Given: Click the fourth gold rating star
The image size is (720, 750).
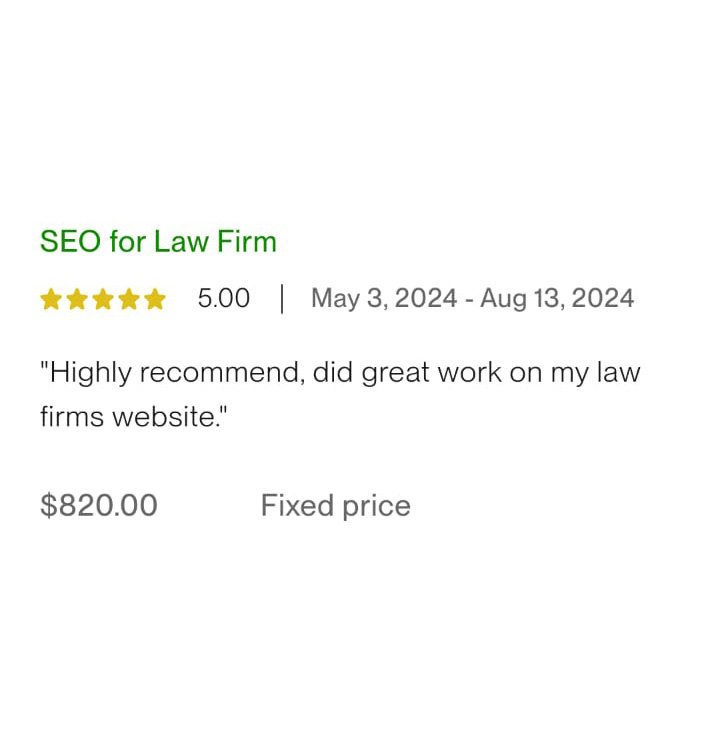Looking at the screenshot, I should point(129,299).
